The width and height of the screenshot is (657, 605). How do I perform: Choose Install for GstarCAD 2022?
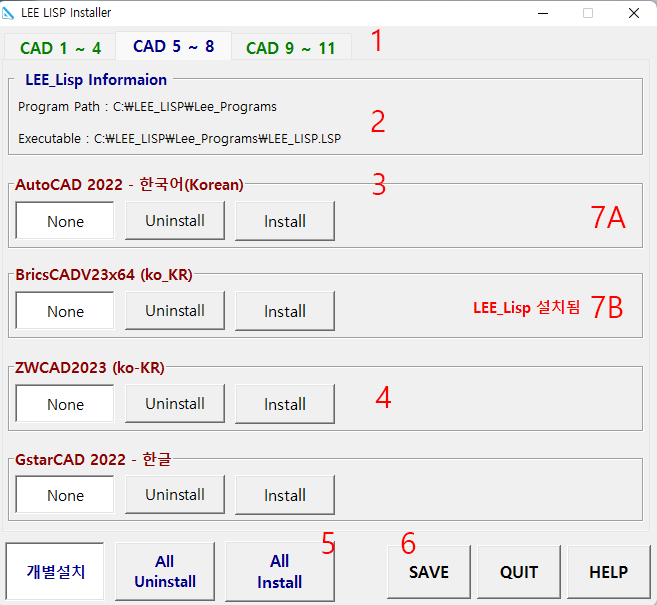click(285, 495)
